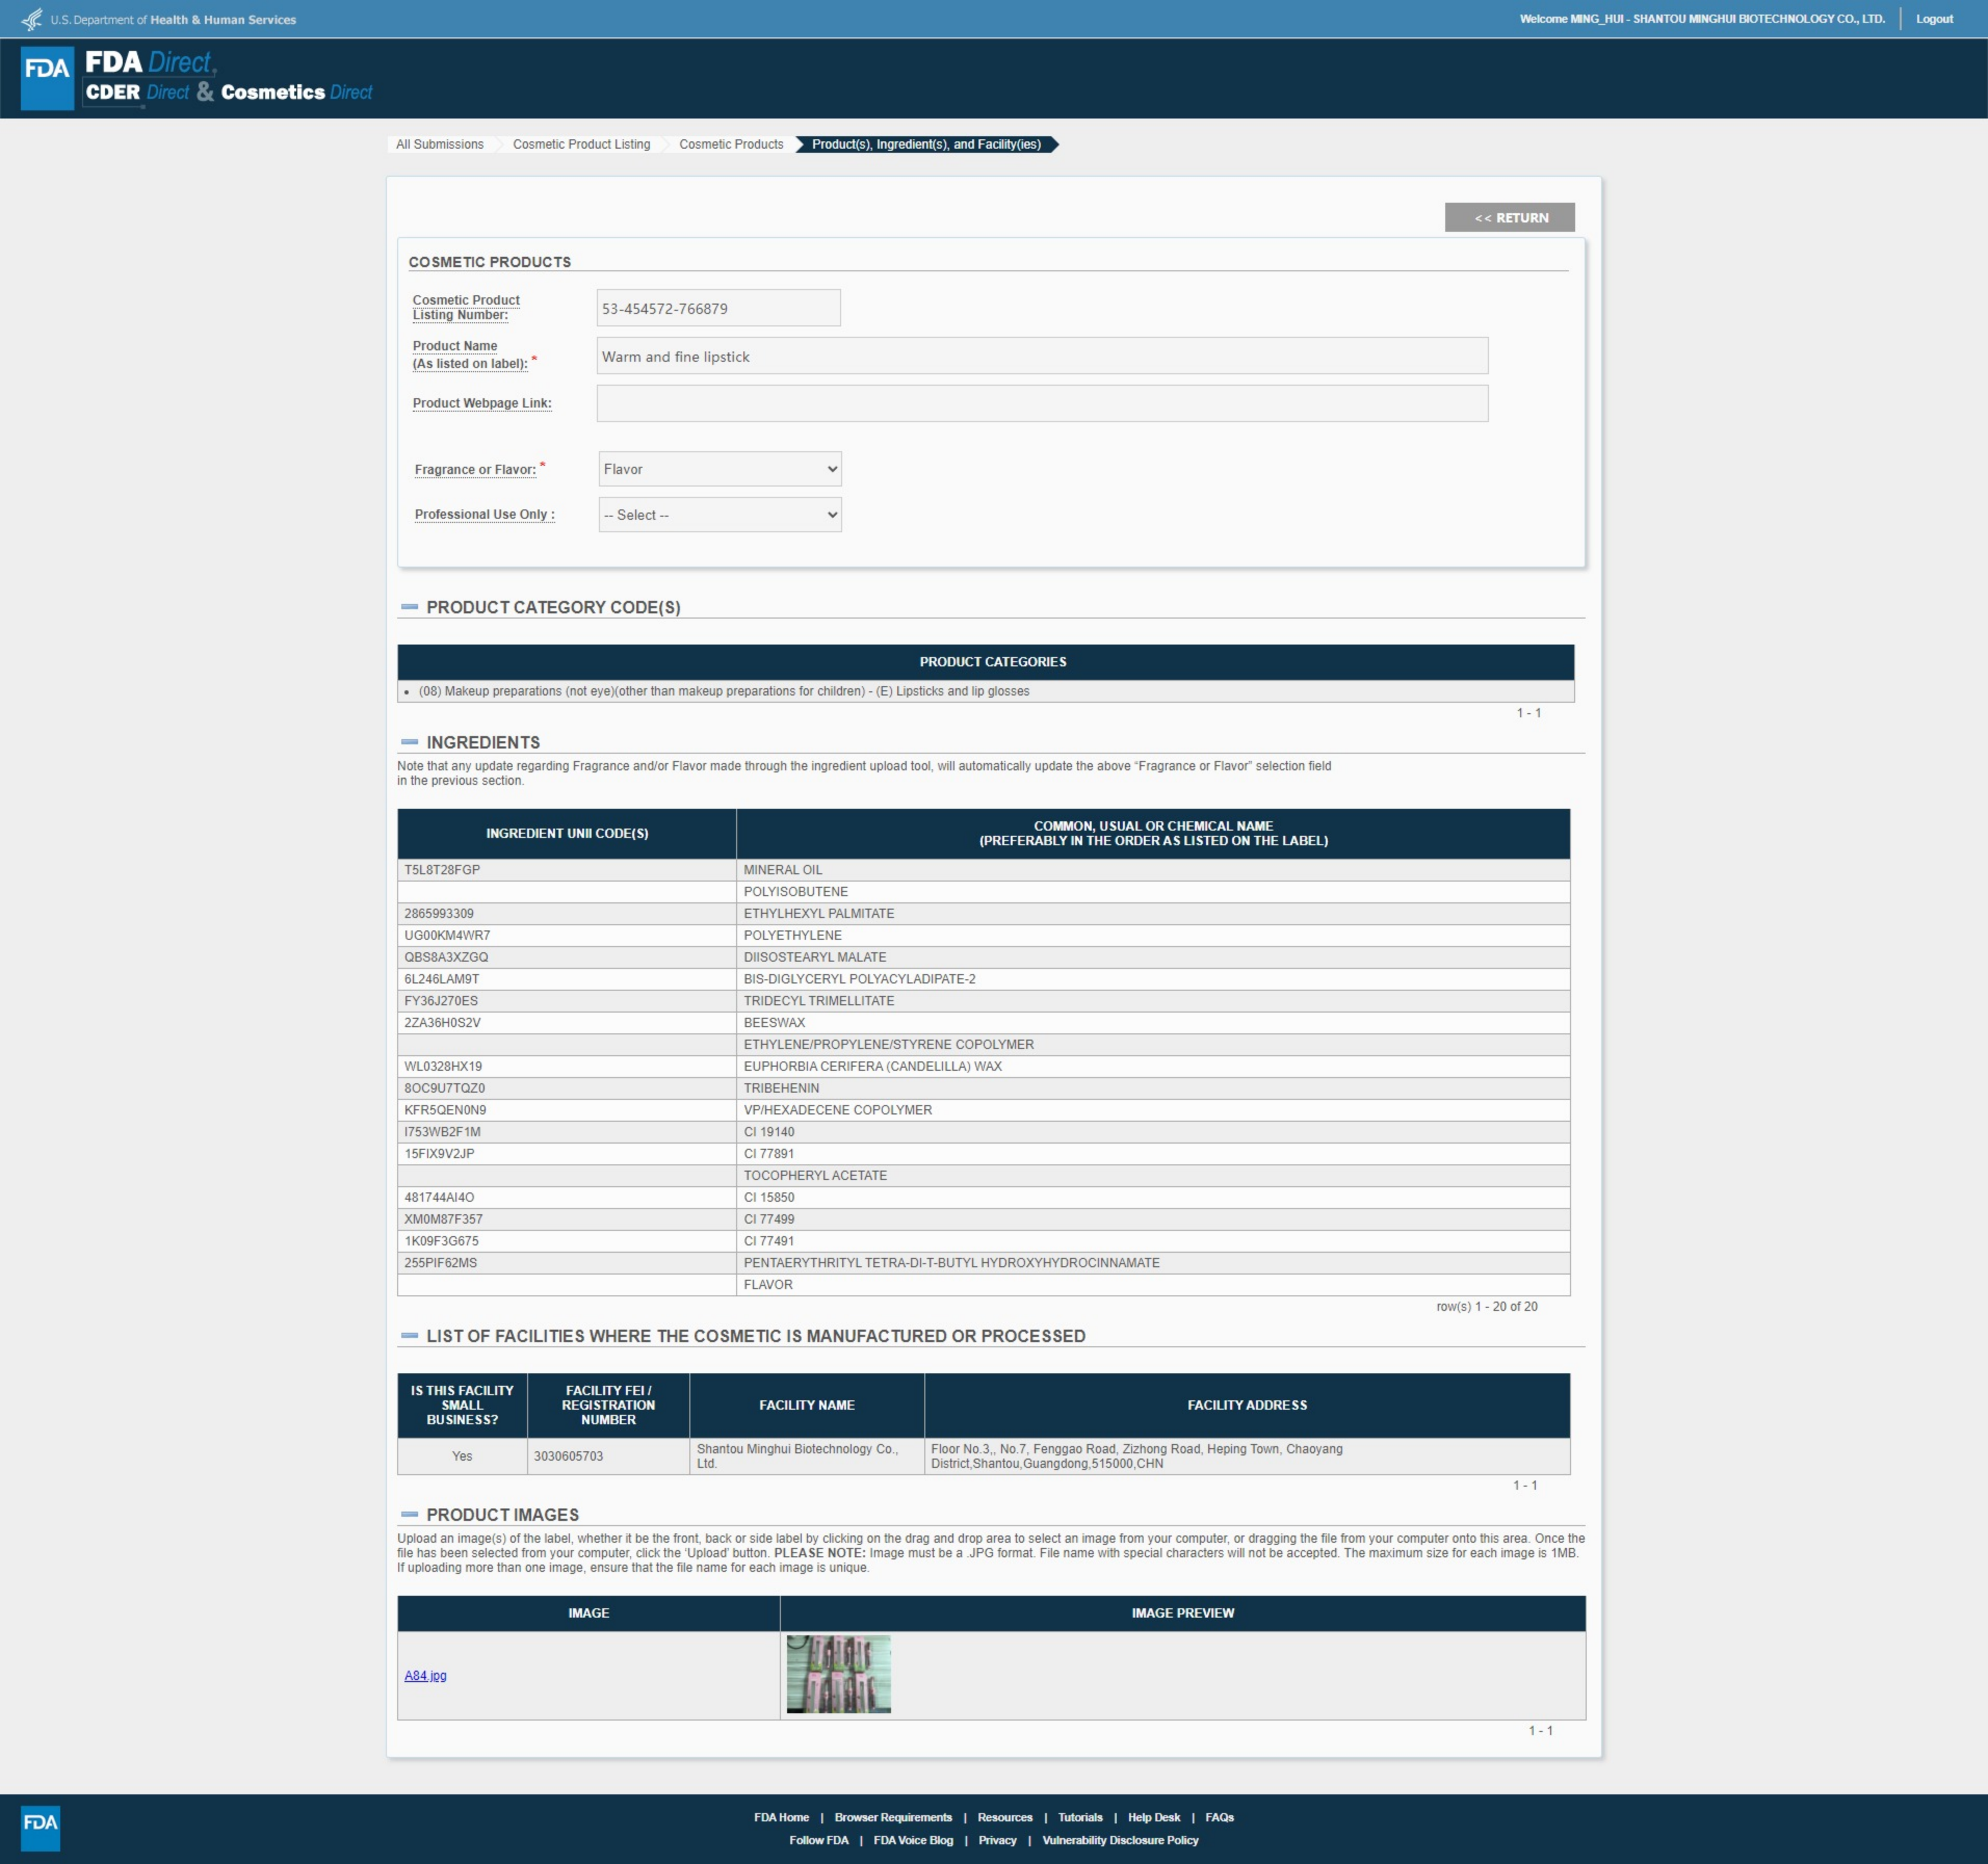This screenshot has width=1988, height=1864.
Task: Open the Professional Use Only dropdown
Action: click(719, 515)
